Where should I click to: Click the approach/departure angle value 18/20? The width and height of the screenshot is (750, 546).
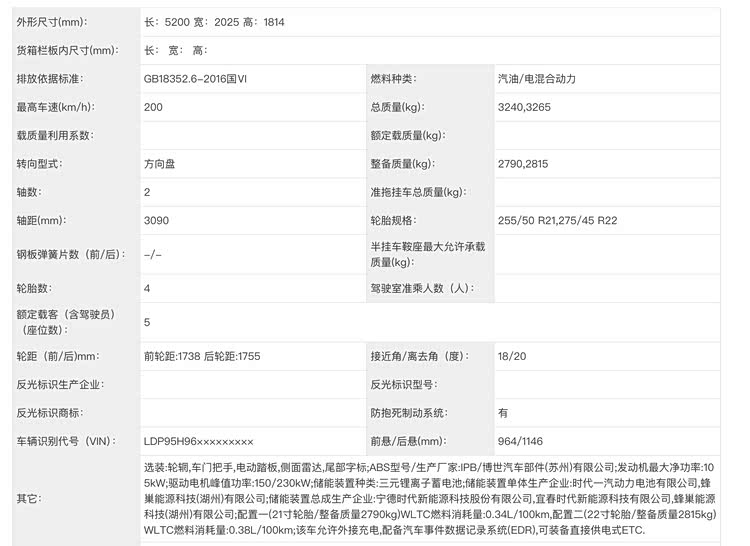pos(510,355)
